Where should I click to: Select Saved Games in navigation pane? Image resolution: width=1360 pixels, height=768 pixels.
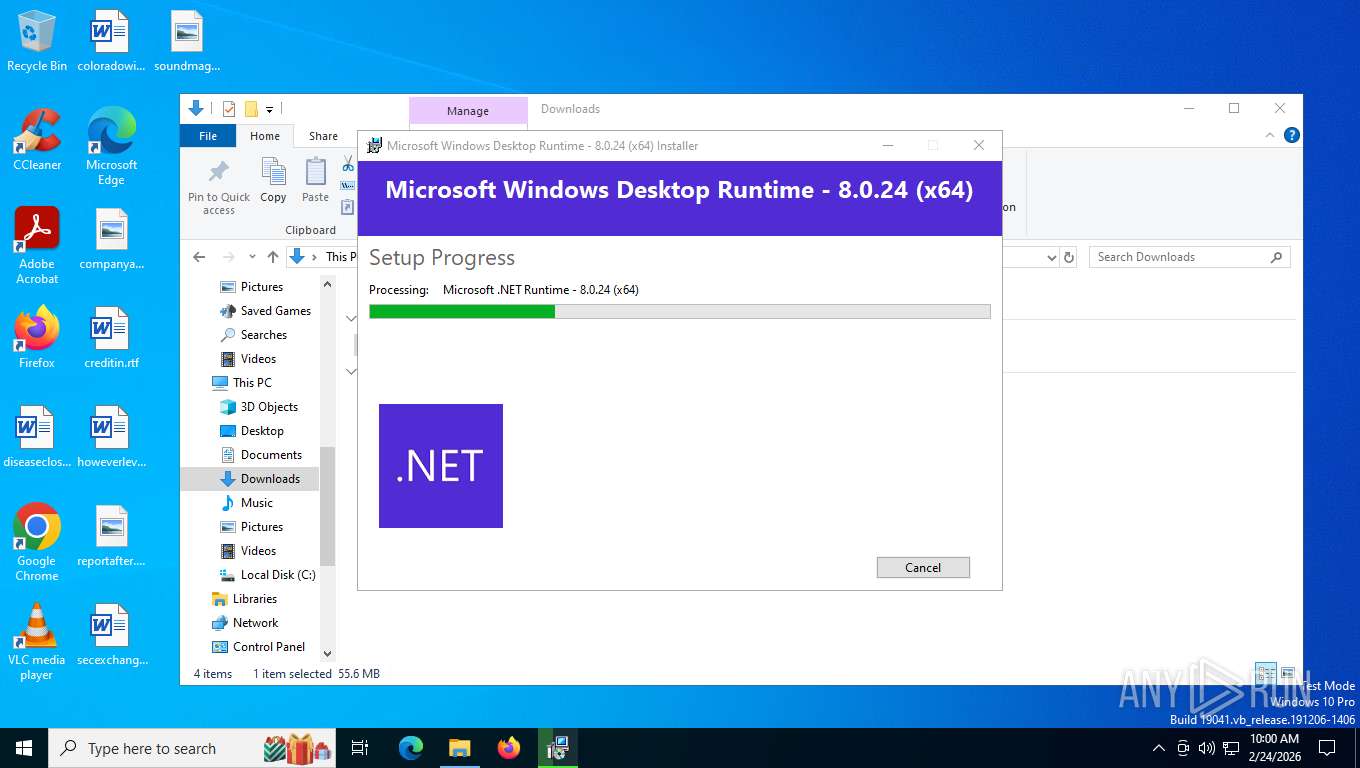(266, 311)
